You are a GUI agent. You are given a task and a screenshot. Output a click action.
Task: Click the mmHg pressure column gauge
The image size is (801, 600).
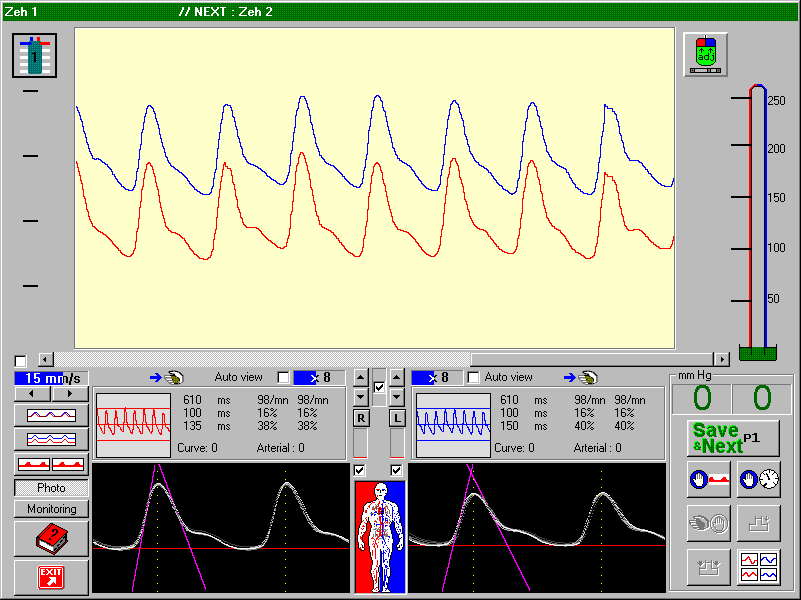click(x=758, y=222)
